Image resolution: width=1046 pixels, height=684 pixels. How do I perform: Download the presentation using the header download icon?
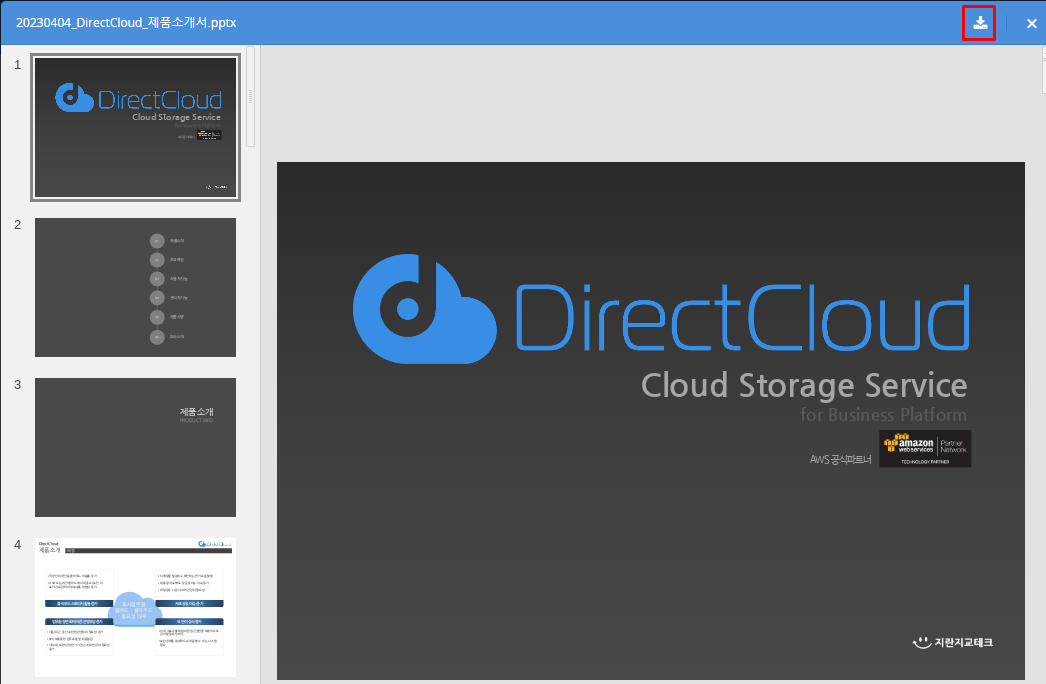980,23
